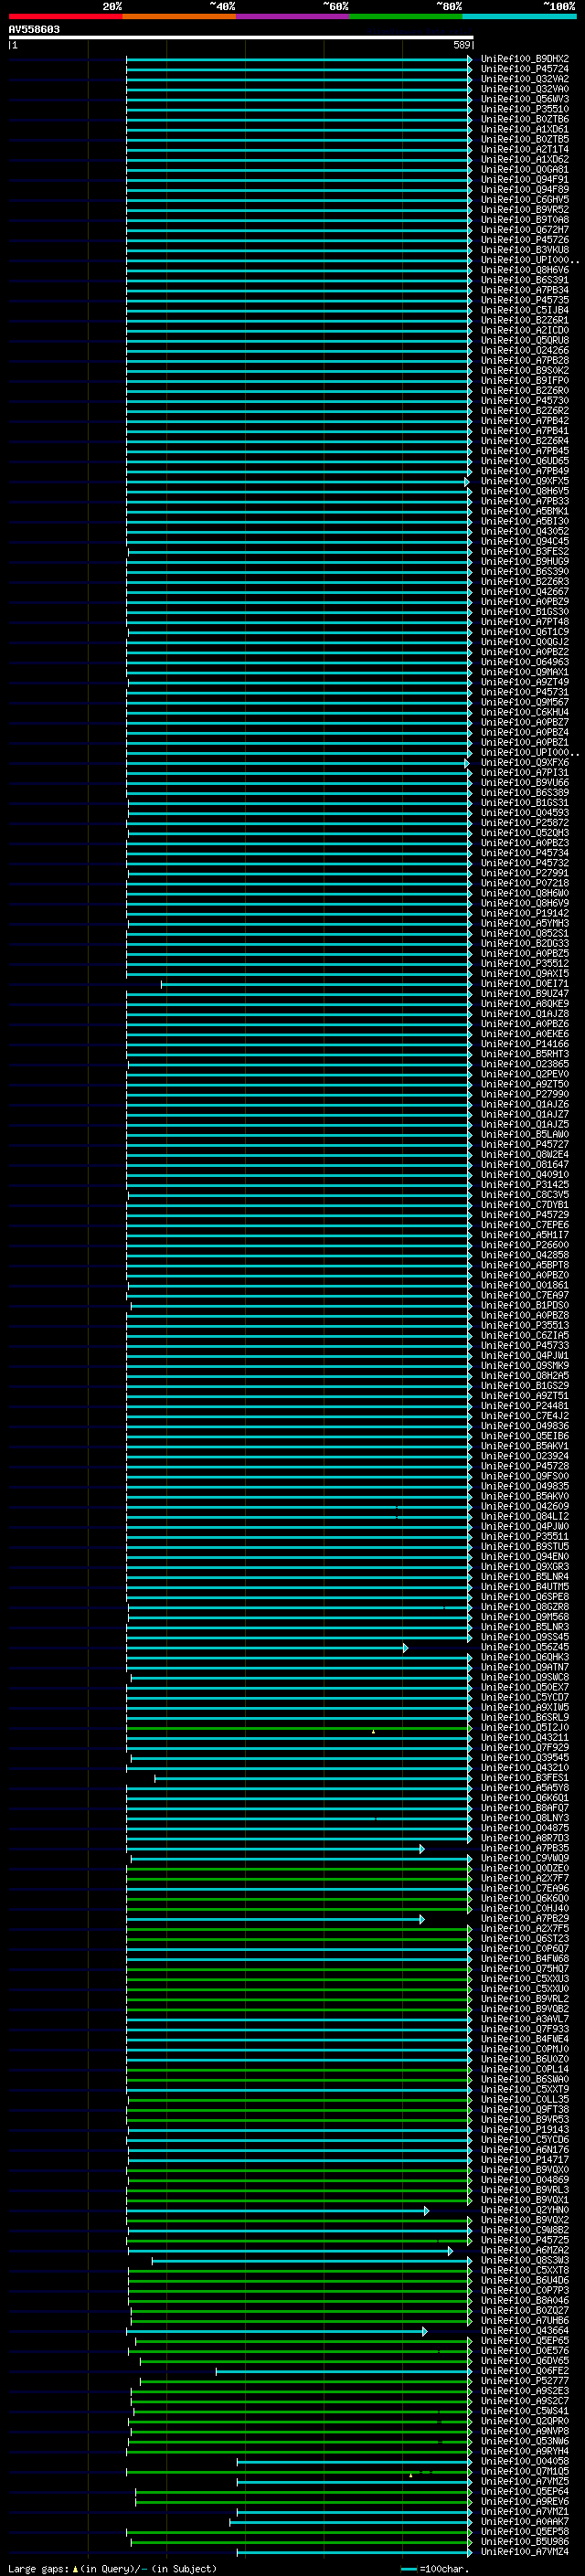This screenshot has height=2576, width=585.
Task: Click the alignment arrowhead for UniRef100_Q43664
Action: click(425, 2331)
